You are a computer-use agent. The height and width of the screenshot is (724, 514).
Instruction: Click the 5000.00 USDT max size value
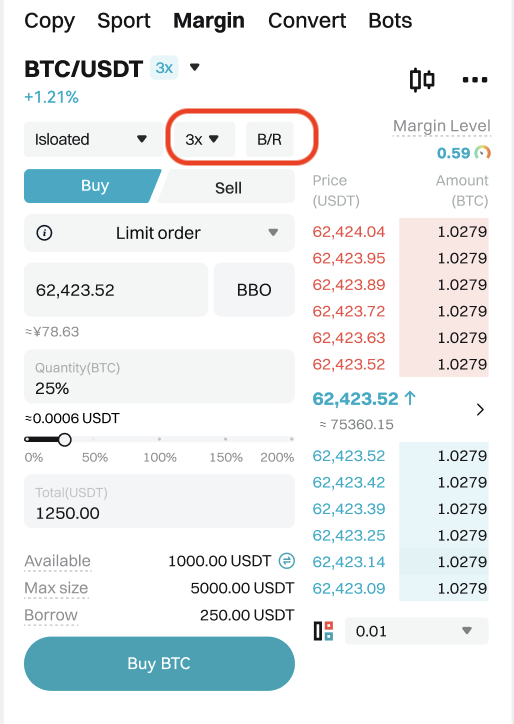(x=242, y=588)
